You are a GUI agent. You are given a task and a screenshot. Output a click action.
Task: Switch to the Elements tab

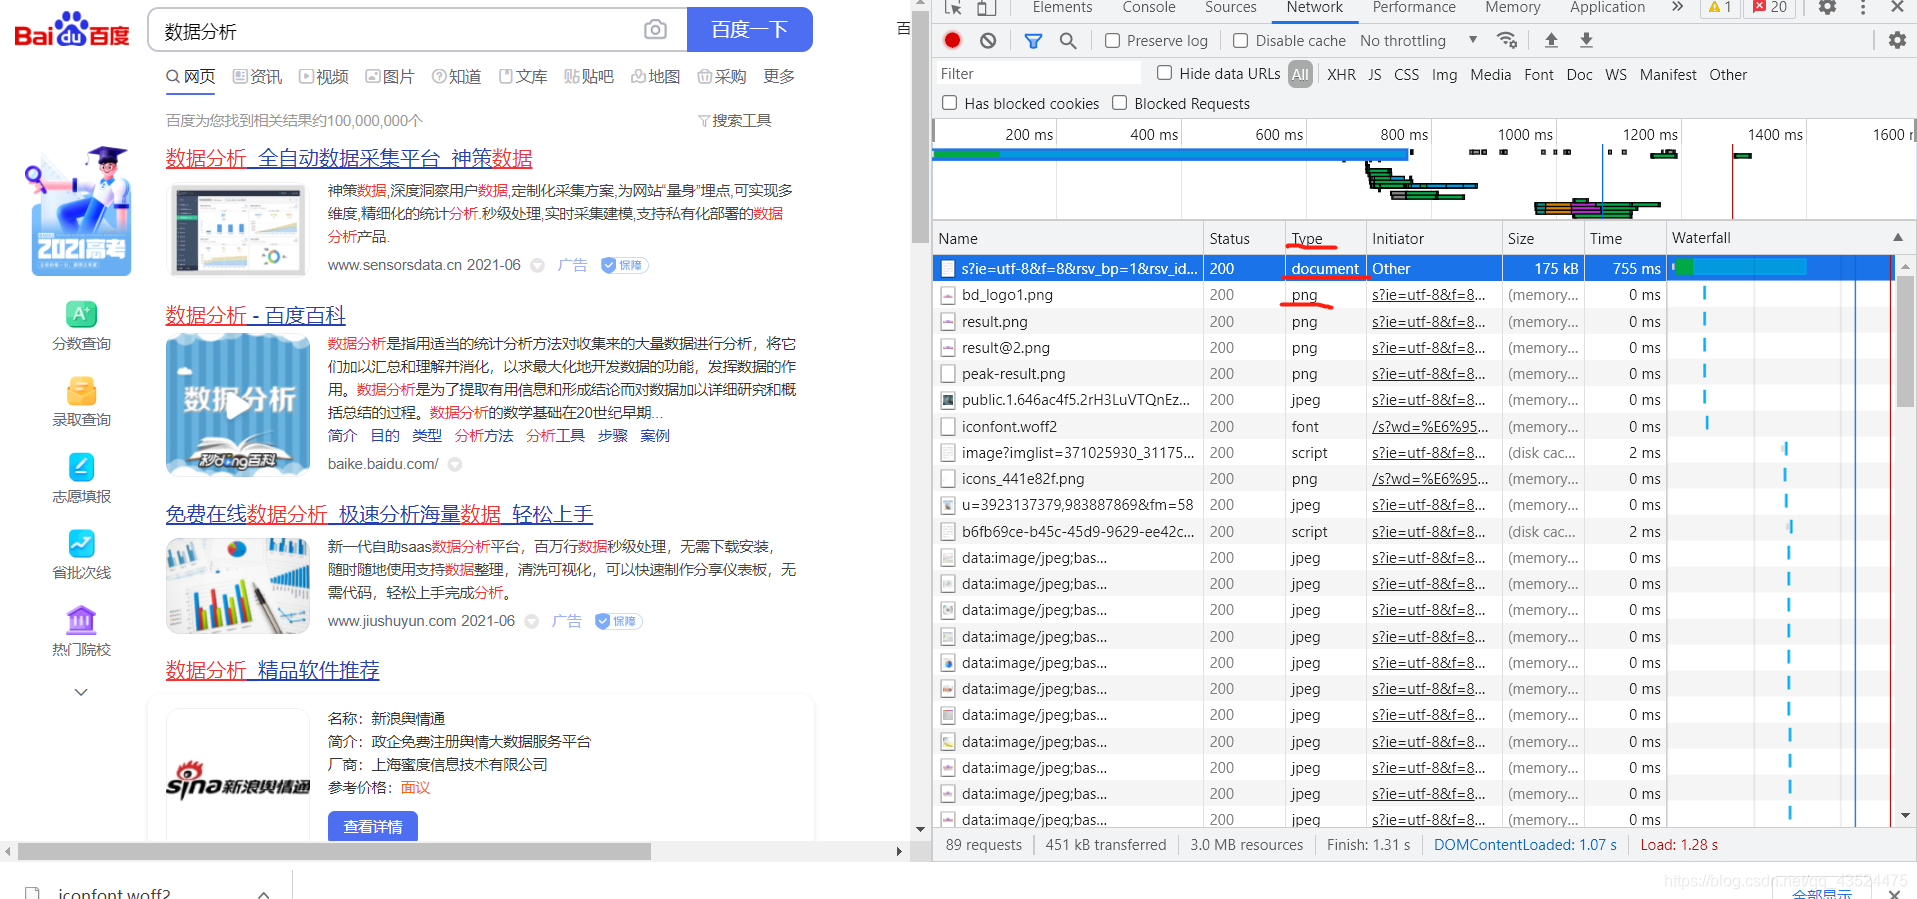pos(1062,7)
